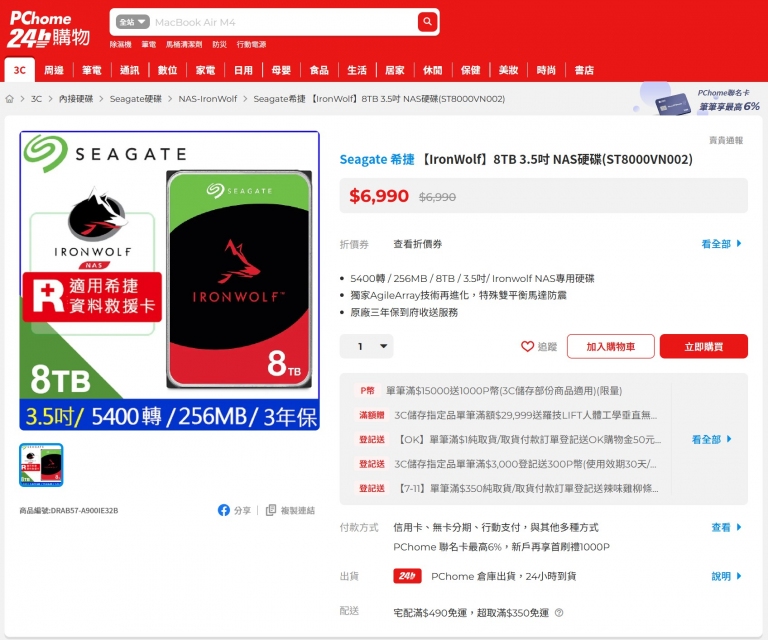Click the 加入購物車 button
This screenshot has height=640, width=768.
click(x=610, y=347)
